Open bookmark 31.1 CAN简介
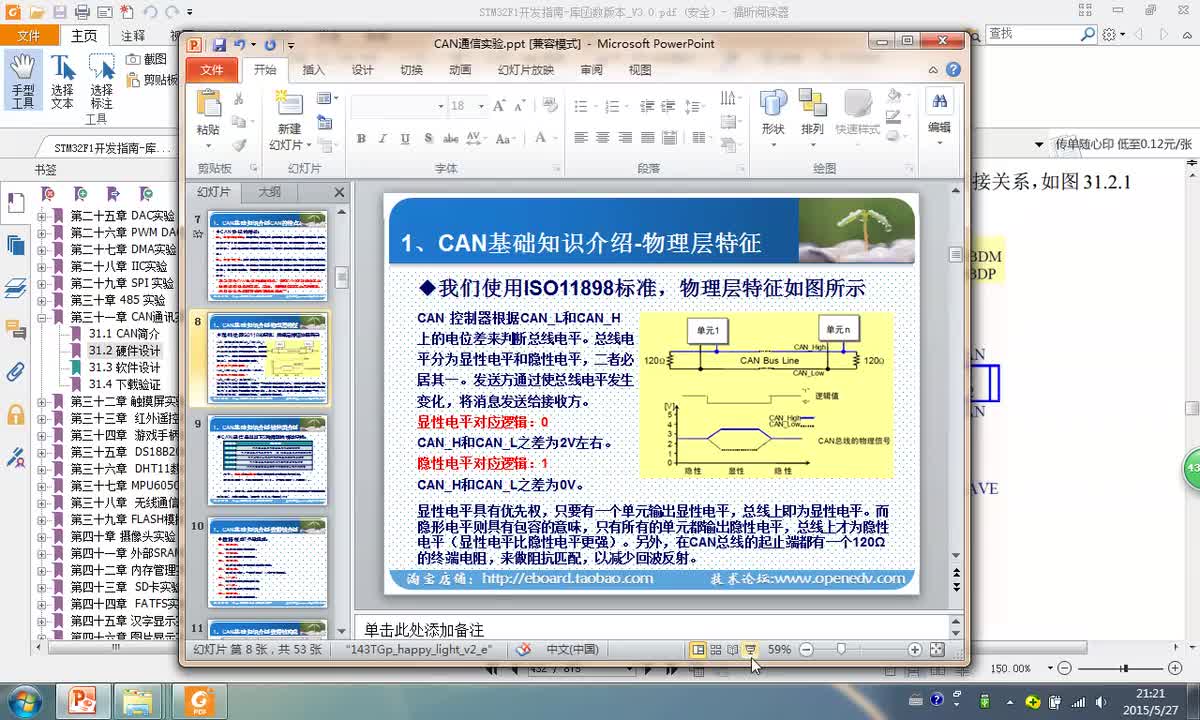1200x720 pixels. (124, 334)
